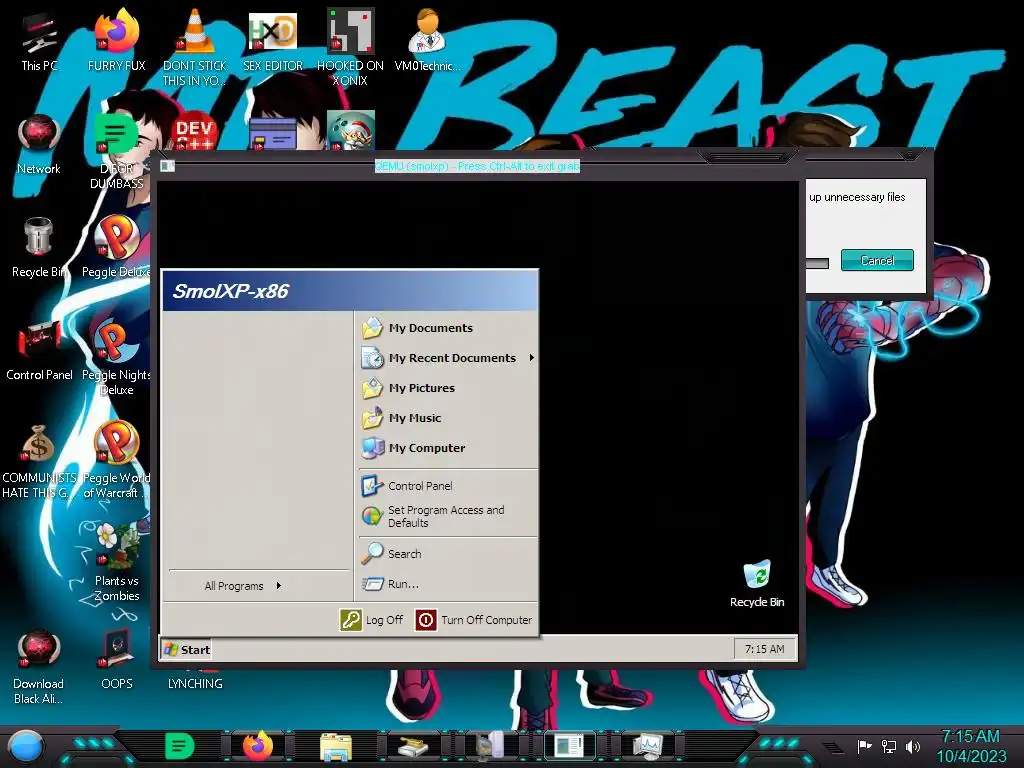Open the purple card desktop shortcut
1024x768 pixels.
[x=272, y=133]
